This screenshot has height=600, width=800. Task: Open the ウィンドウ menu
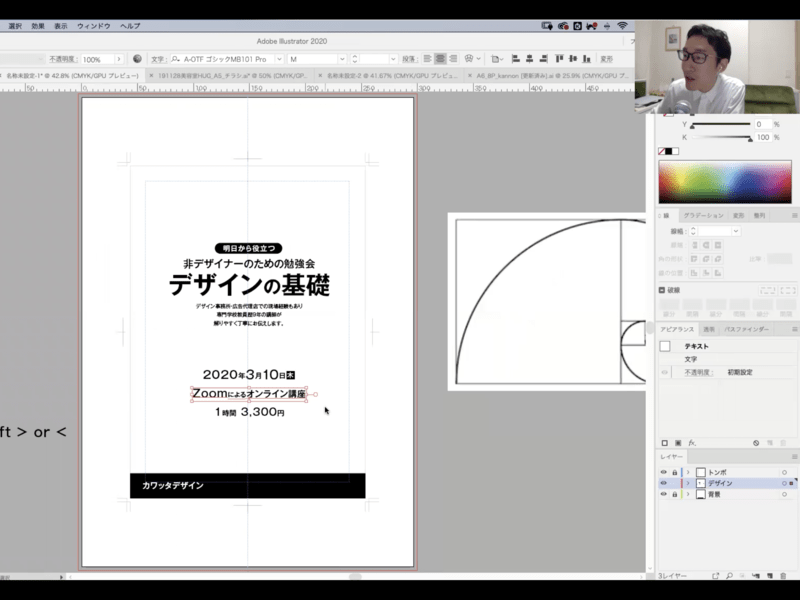(93, 25)
